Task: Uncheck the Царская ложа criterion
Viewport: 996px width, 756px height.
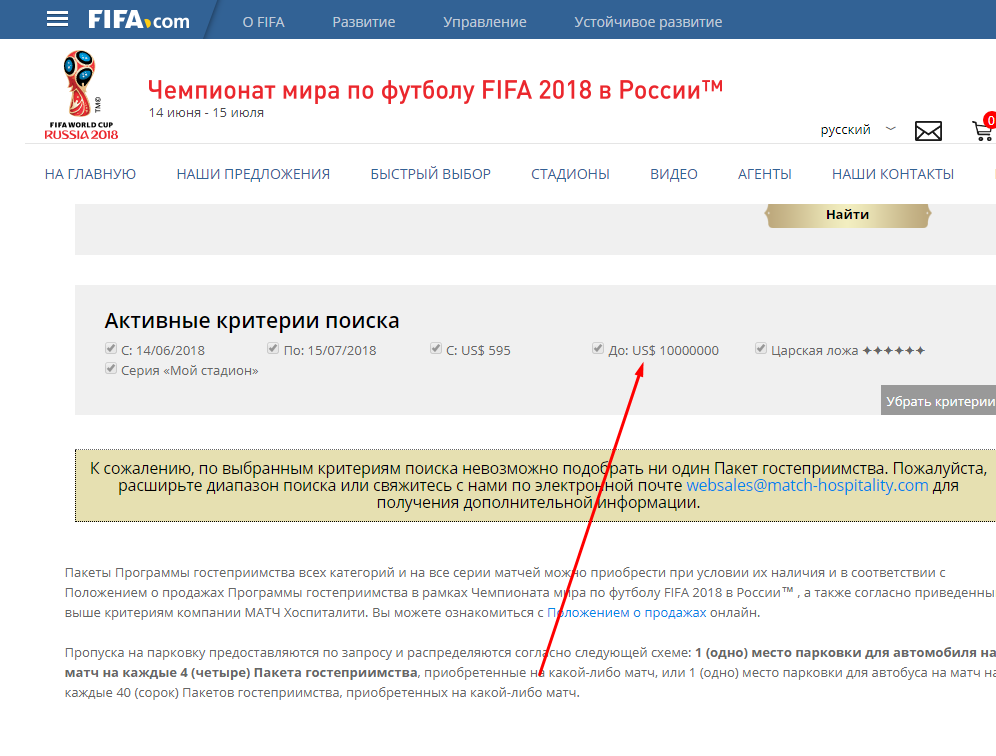Action: (x=760, y=348)
